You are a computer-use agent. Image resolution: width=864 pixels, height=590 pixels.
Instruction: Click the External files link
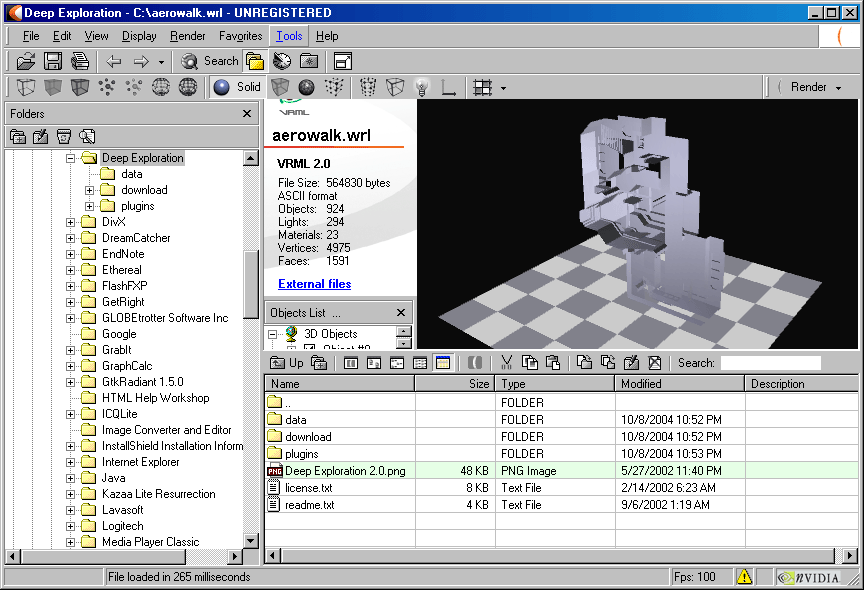pyautogui.click(x=314, y=284)
